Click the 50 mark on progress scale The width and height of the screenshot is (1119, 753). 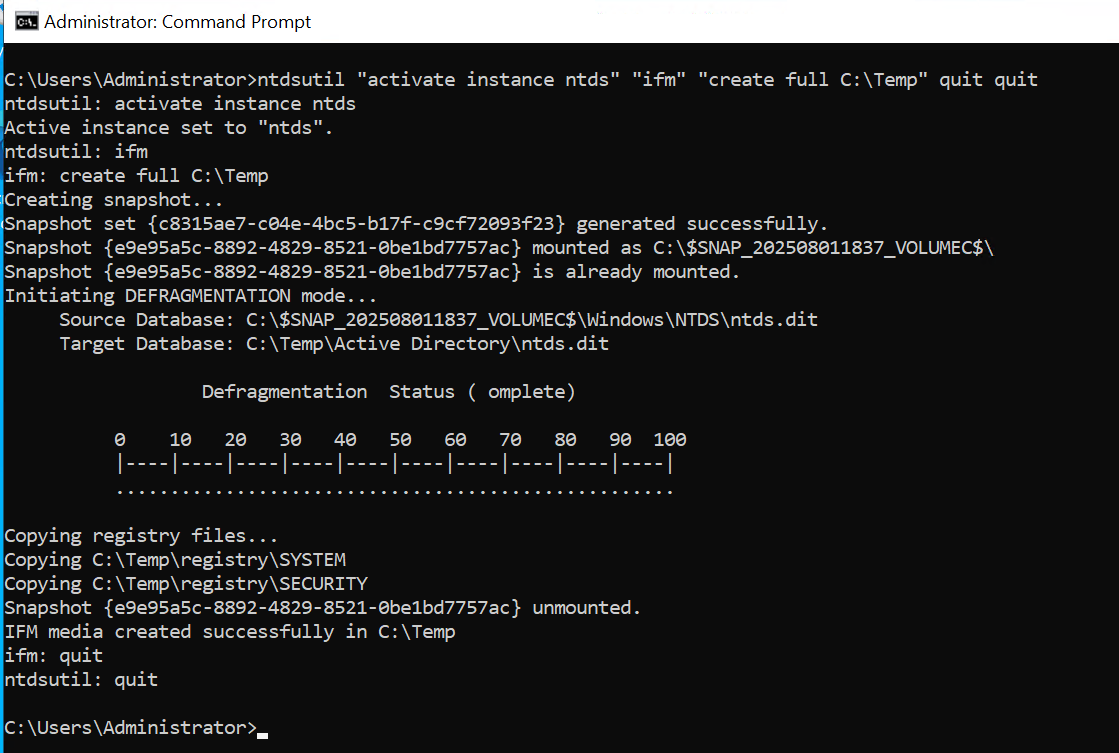[x=400, y=440]
